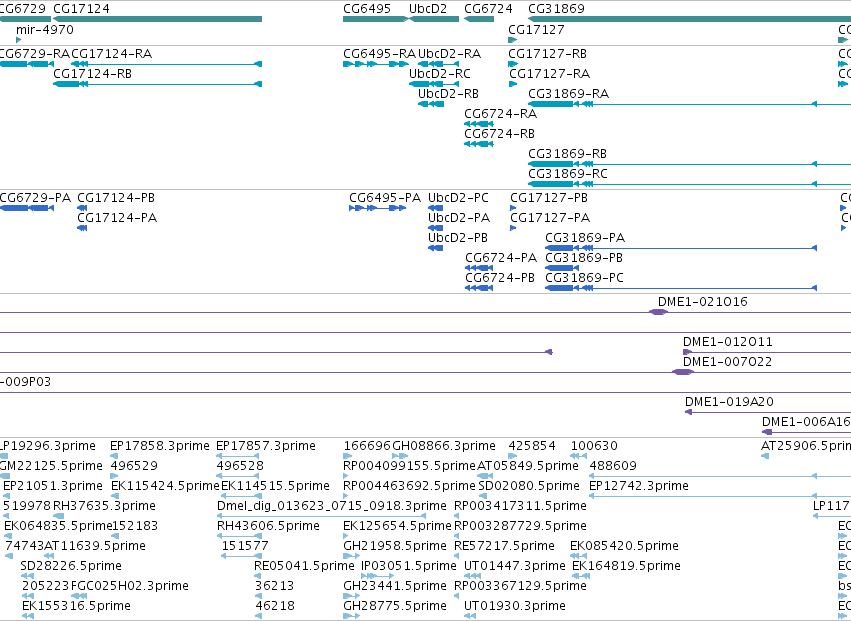Select EST UT01930.3prime label

point(515,606)
